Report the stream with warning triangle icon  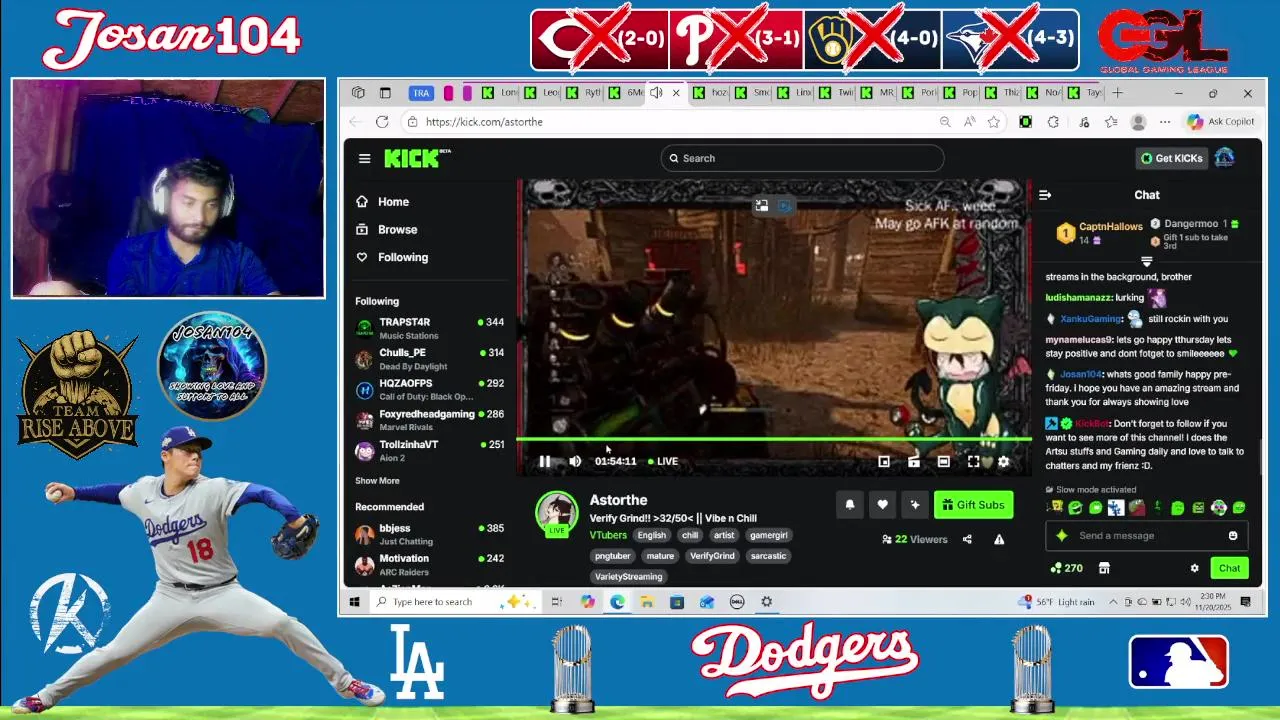[999, 539]
